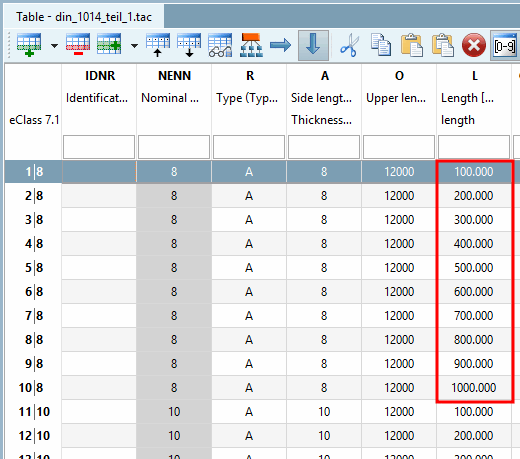Open the table search icon with glasses
Screen dimensions: 520x459
click(220, 45)
